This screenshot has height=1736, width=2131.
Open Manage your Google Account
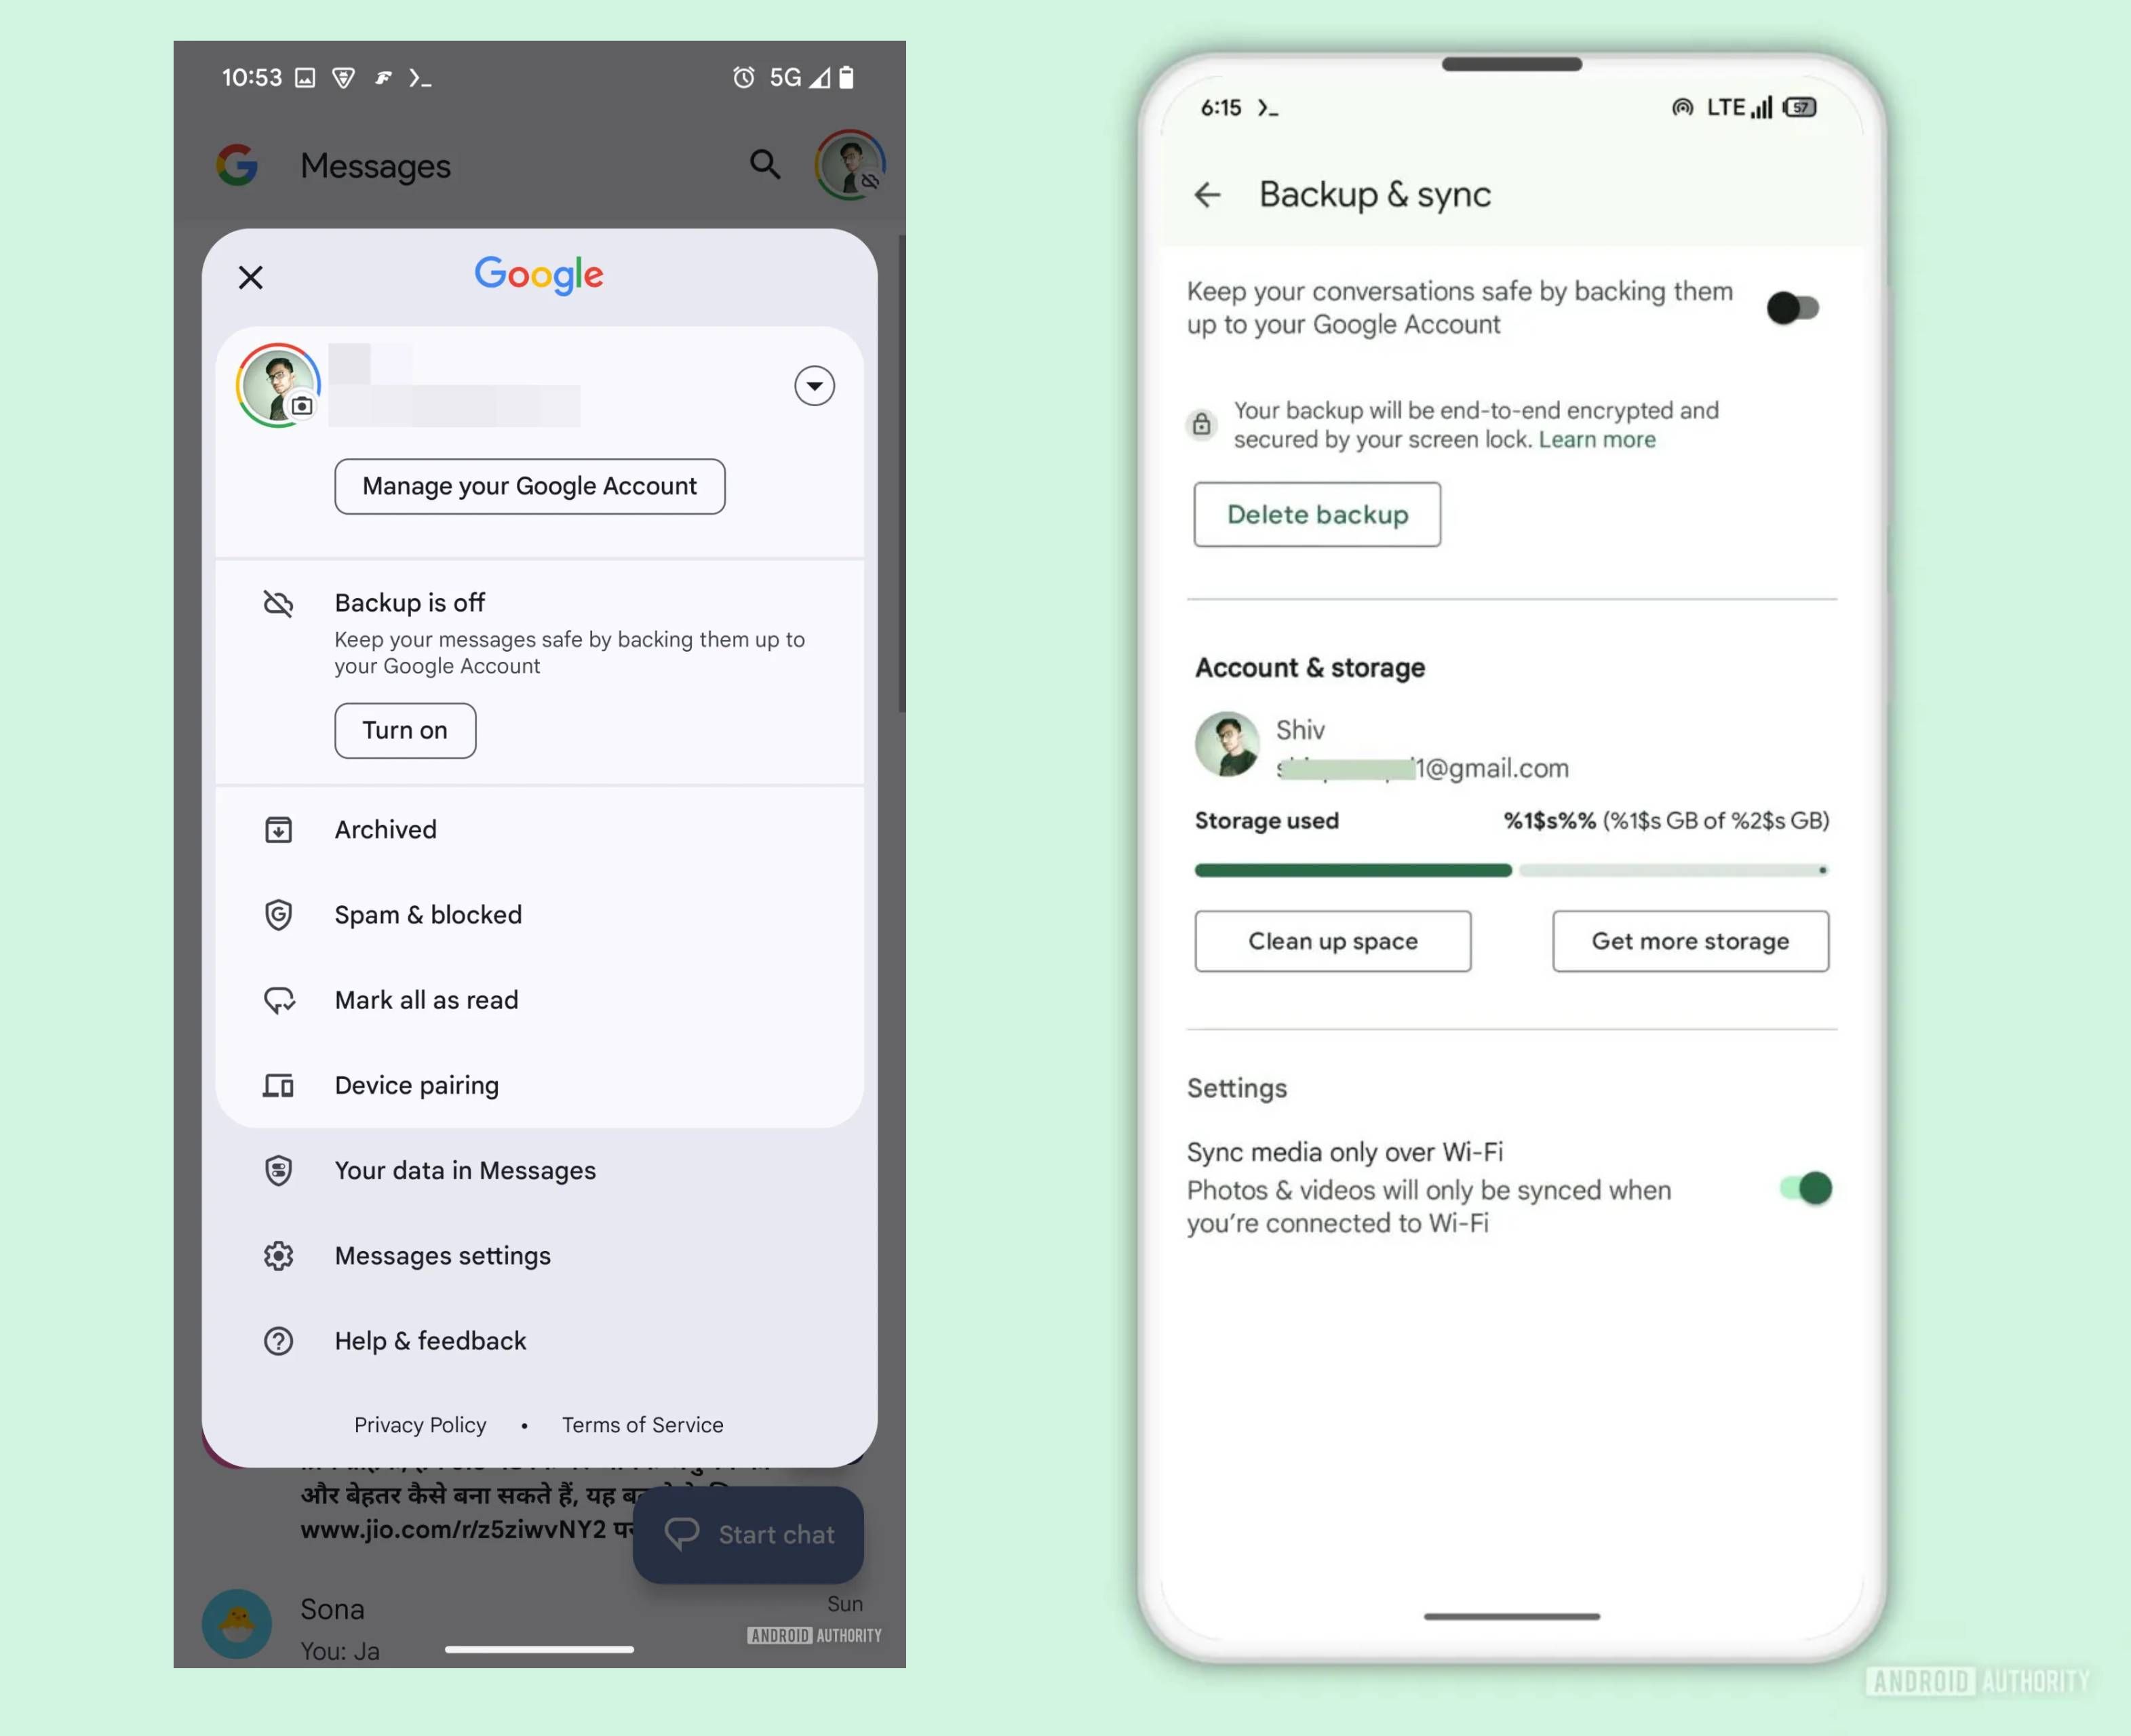(x=528, y=485)
